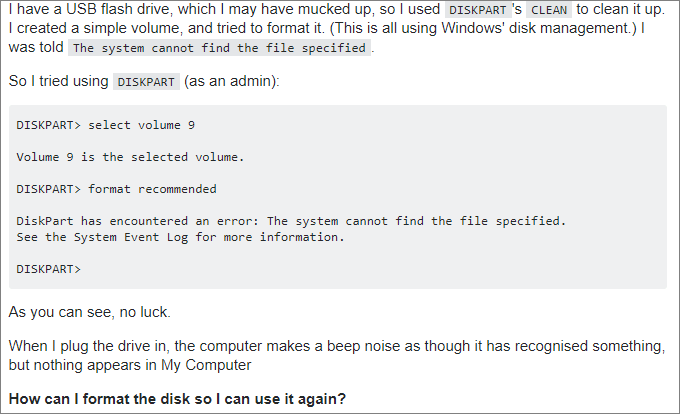The height and width of the screenshot is (414, 680).
Task: Click the text "So I tried using"
Action: pos(58,82)
